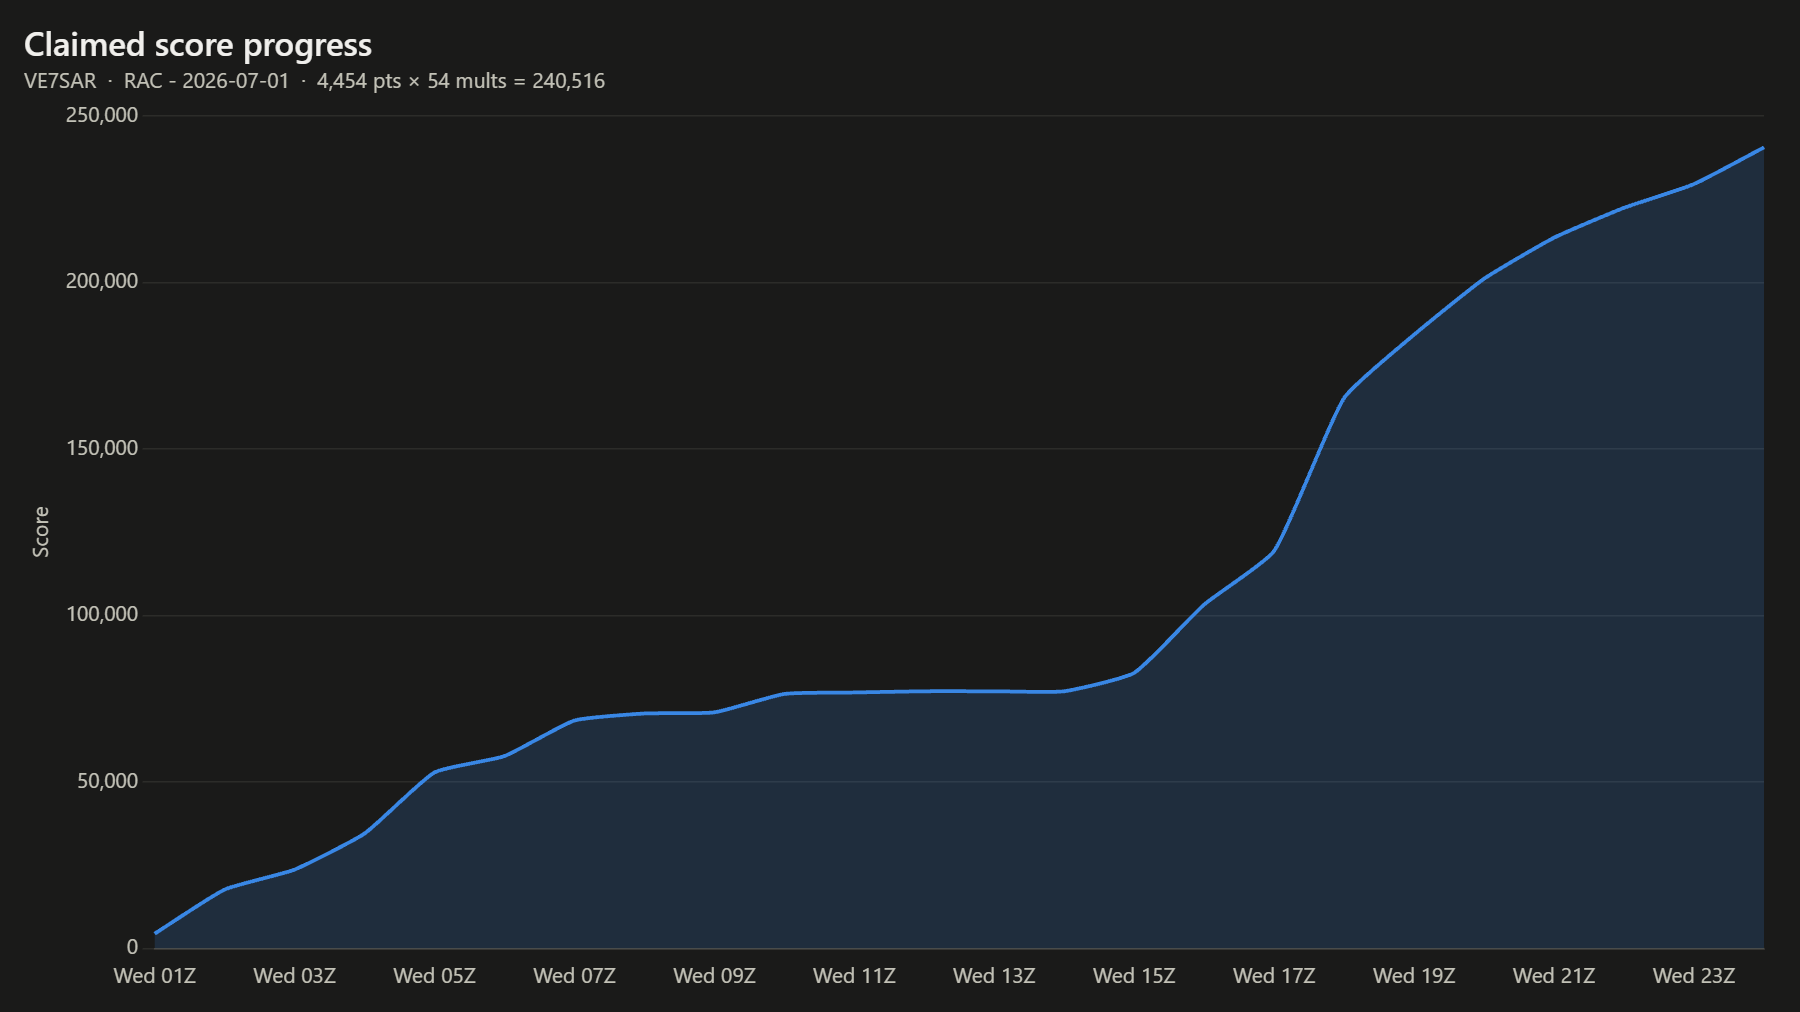1800x1012 pixels.
Task: Click the 'Wed 21Z' x-axis label
Action: click(x=1554, y=976)
